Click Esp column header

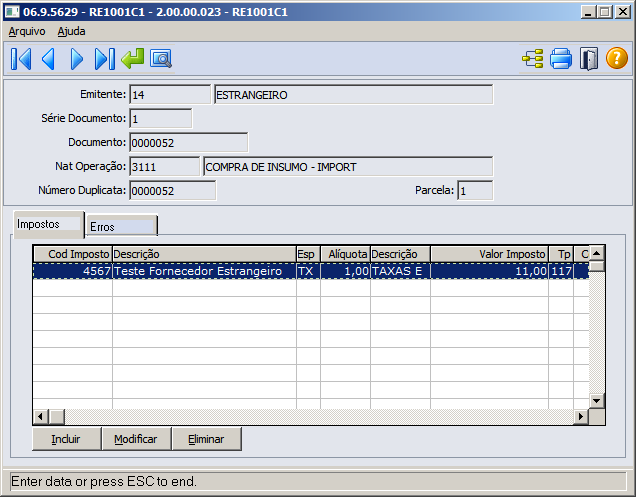coord(308,254)
